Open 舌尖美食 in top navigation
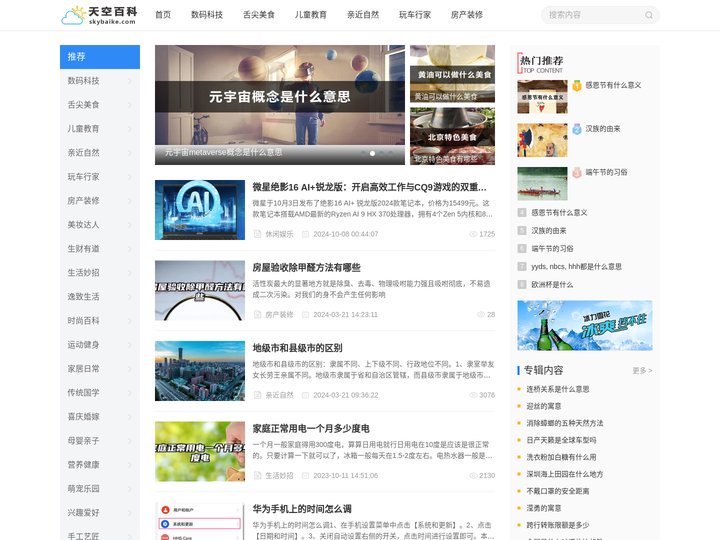 (x=259, y=15)
